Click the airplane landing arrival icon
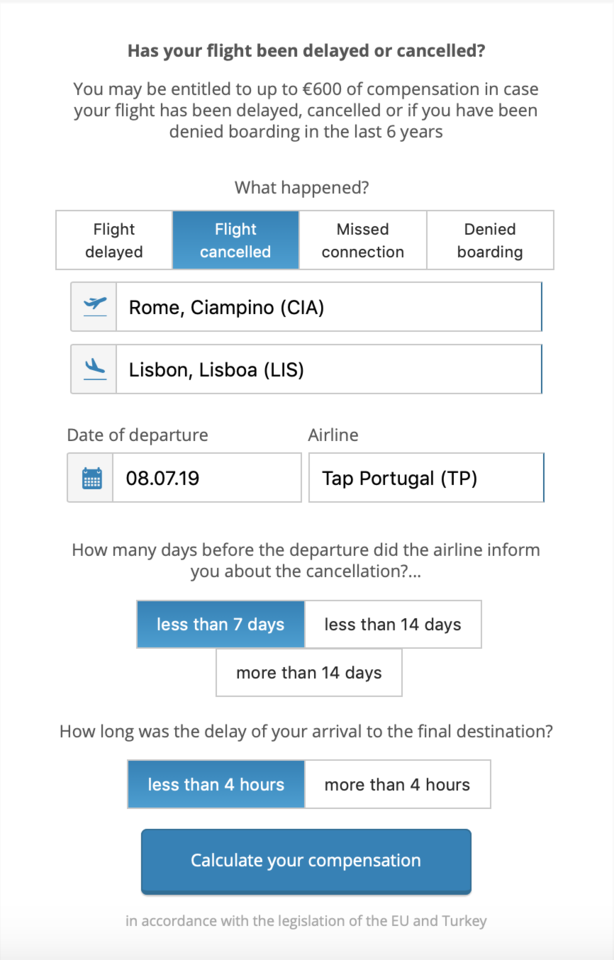This screenshot has height=960, width=614. click(x=94, y=369)
